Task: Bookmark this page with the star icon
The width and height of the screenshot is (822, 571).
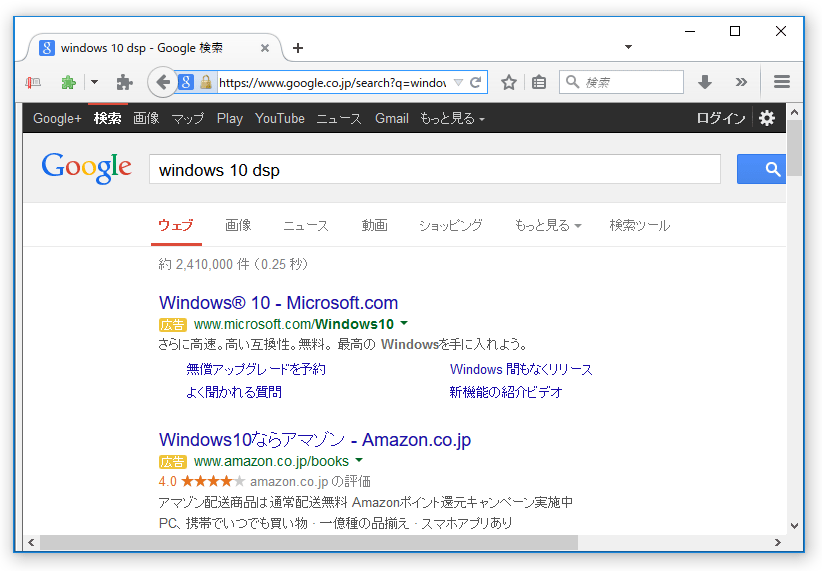Action: [509, 82]
